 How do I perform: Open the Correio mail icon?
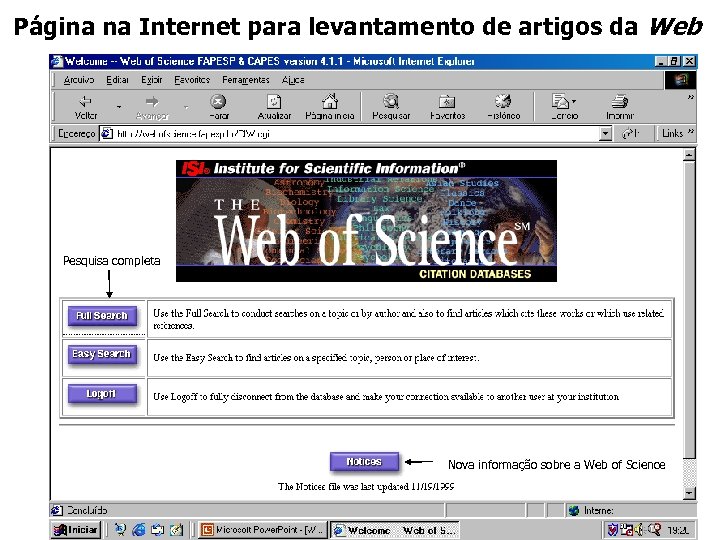coord(561,107)
